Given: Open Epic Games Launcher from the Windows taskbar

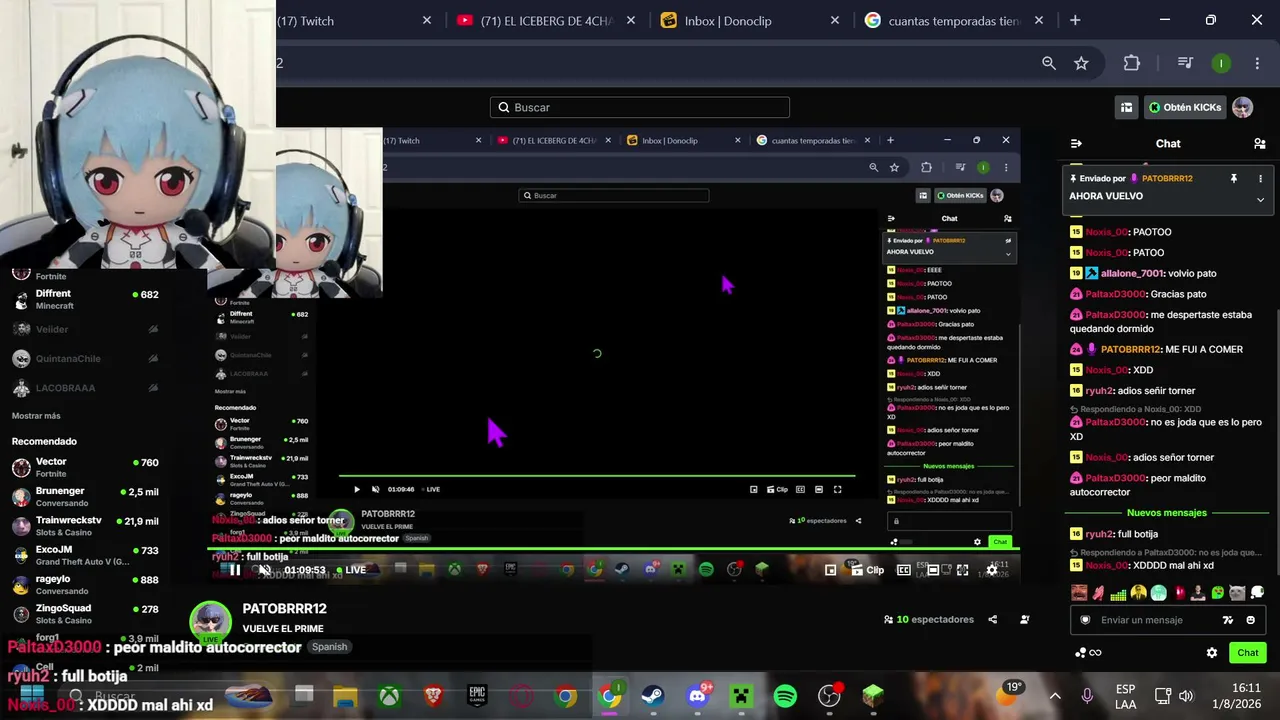Looking at the screenshot, I should point(477,696).
